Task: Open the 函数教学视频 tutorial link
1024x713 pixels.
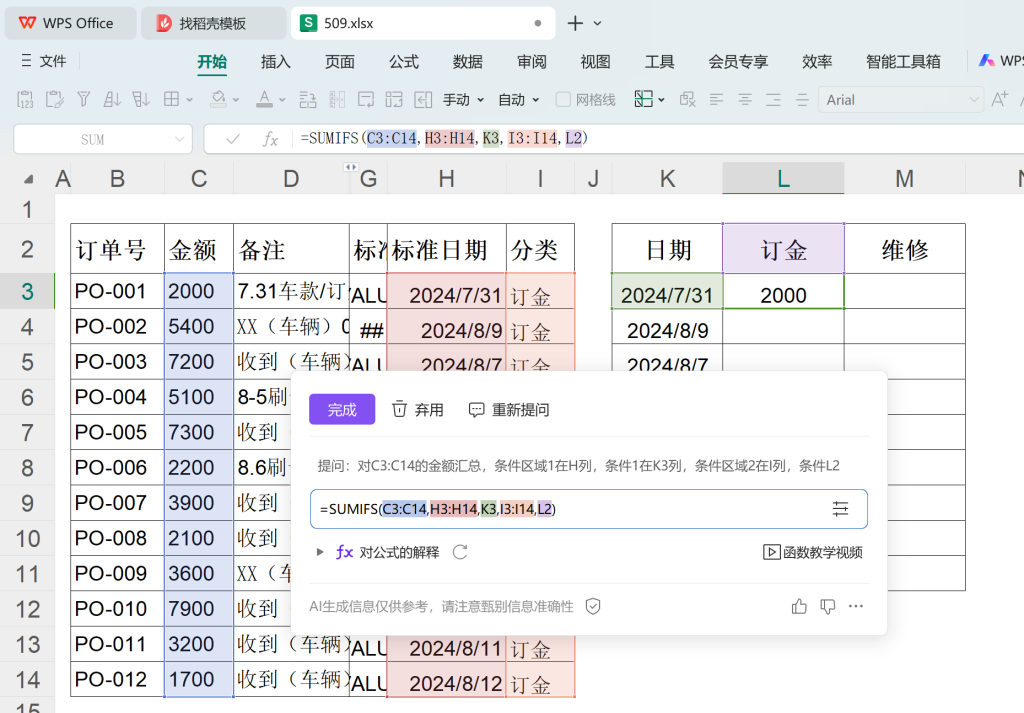Action: click(813, 552)
